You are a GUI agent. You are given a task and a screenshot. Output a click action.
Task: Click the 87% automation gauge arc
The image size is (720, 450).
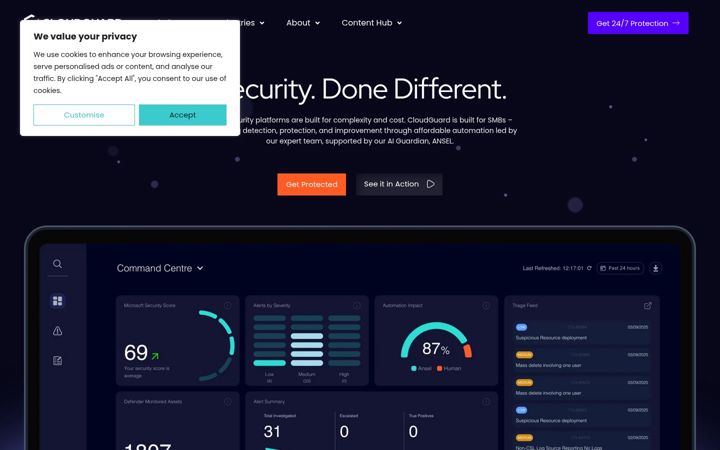point(436,340)
